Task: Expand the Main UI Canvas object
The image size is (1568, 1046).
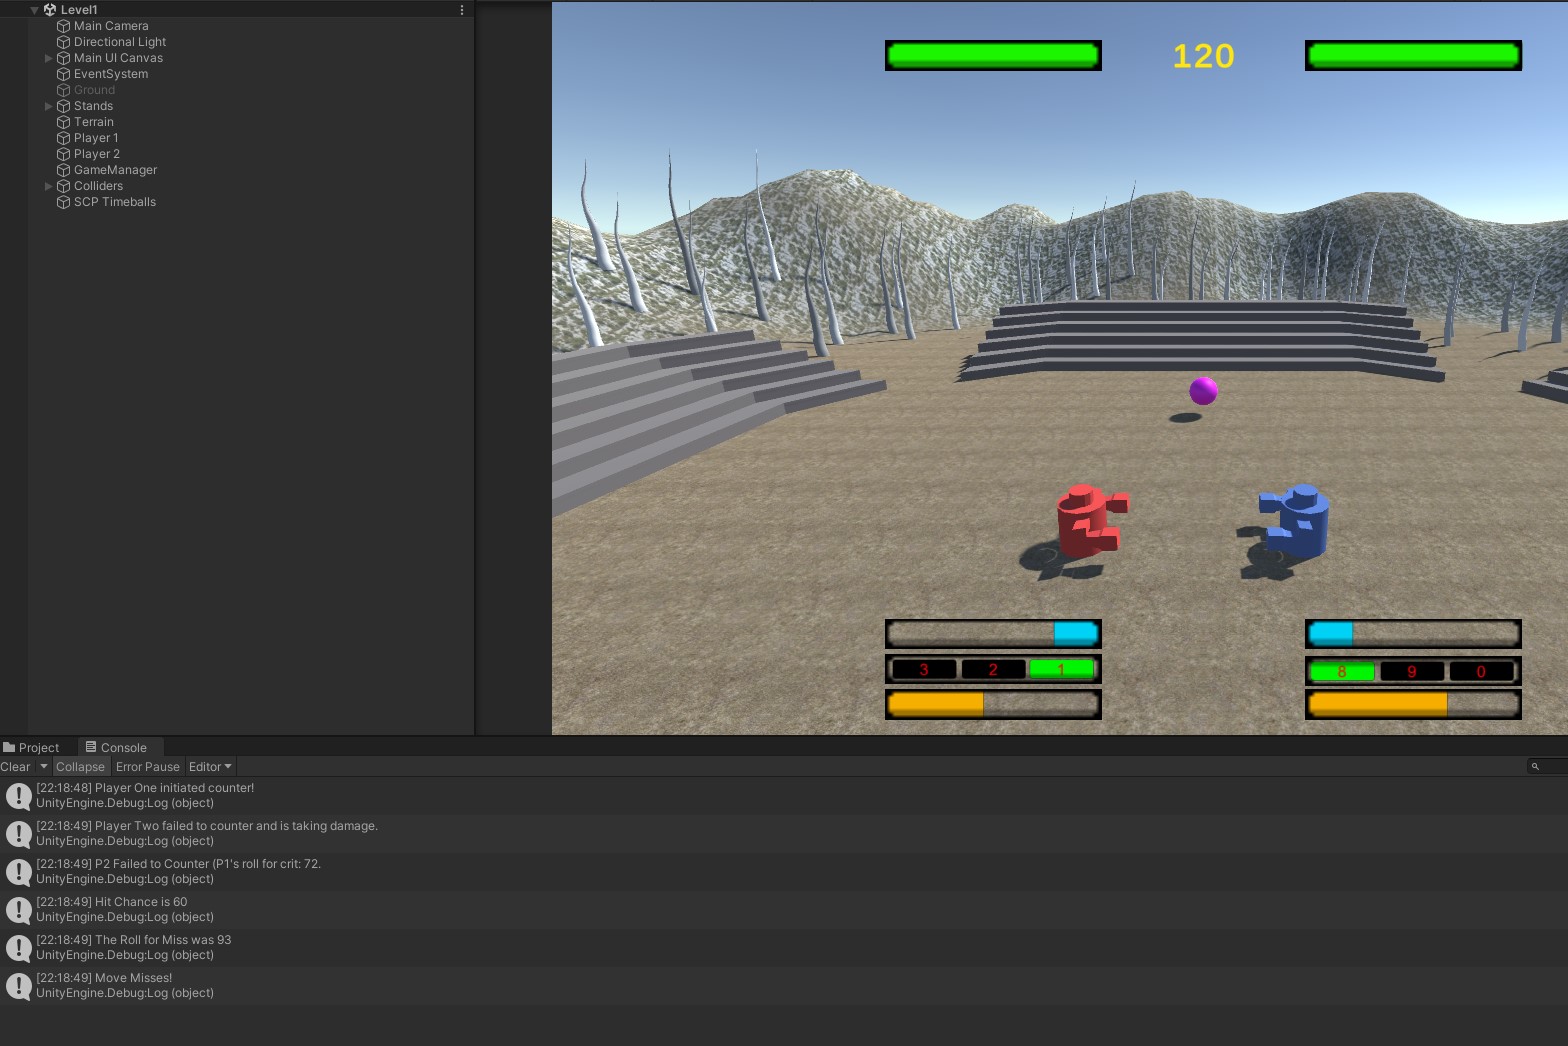Action: click(49, 58)
